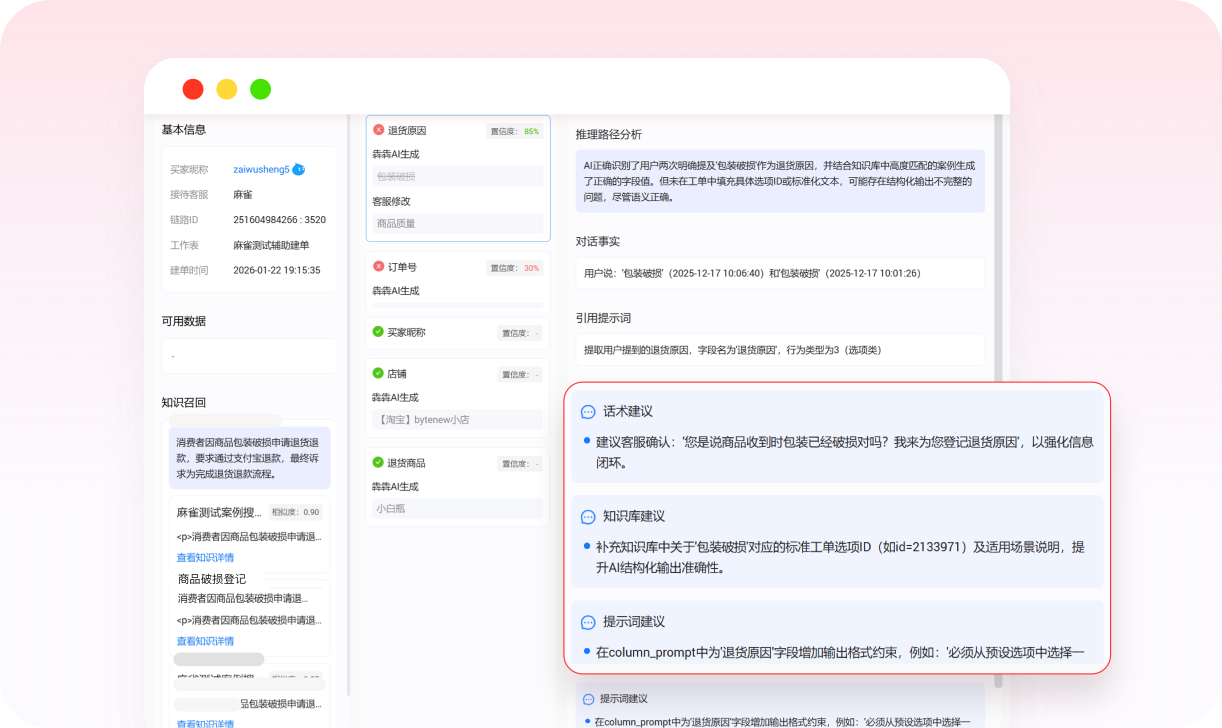Select the 订单号 field card title
Screen dimensions: 1222x728
pyautogui.click(x=402, y=267)
